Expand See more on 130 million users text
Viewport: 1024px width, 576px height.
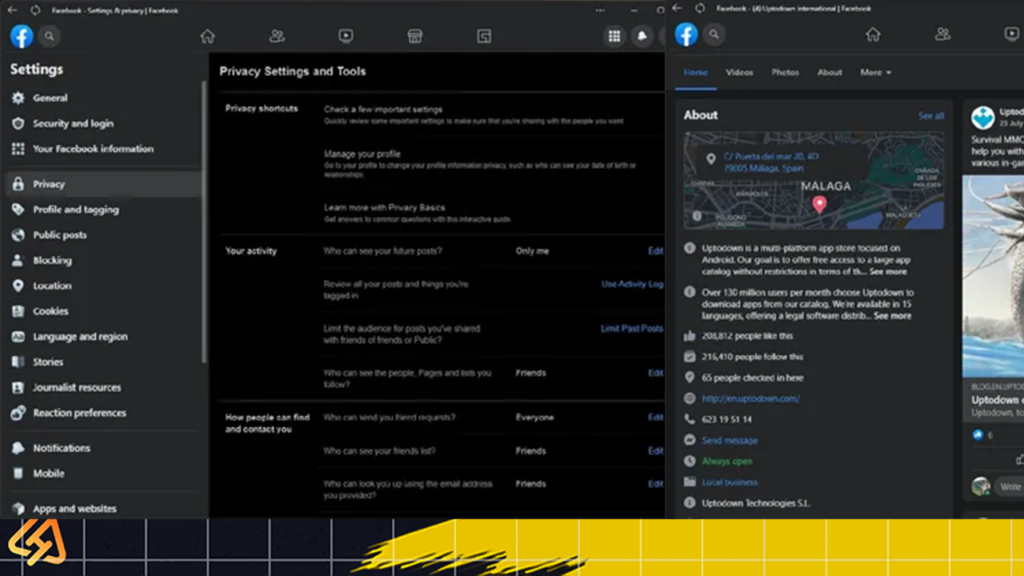coord(892,315)
